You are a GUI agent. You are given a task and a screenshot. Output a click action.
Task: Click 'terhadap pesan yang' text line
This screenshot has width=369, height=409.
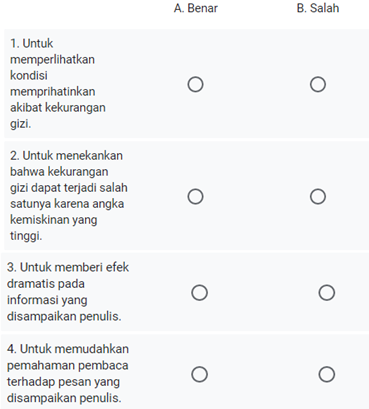63,382
